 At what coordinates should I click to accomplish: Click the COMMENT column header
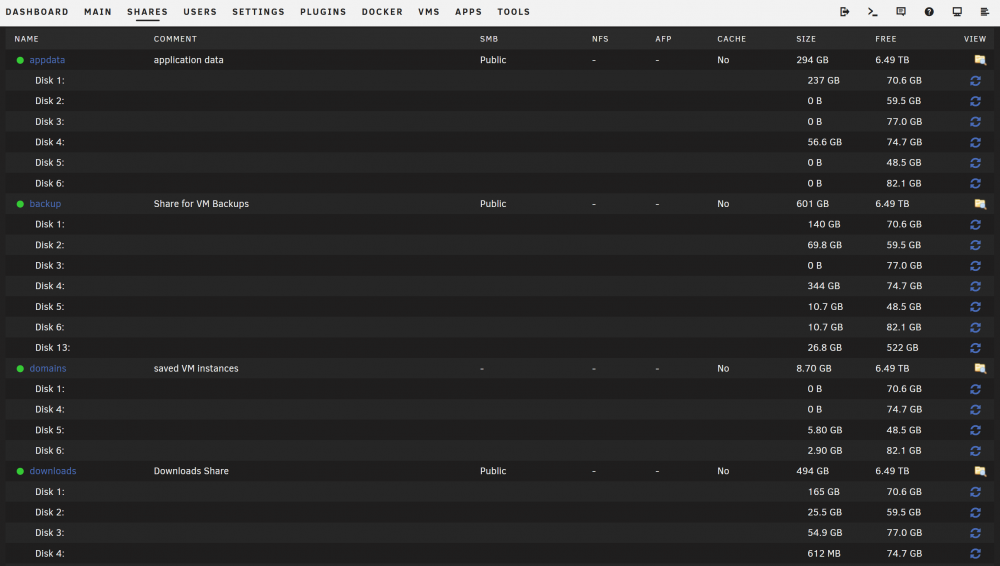[x=175, y=39]
